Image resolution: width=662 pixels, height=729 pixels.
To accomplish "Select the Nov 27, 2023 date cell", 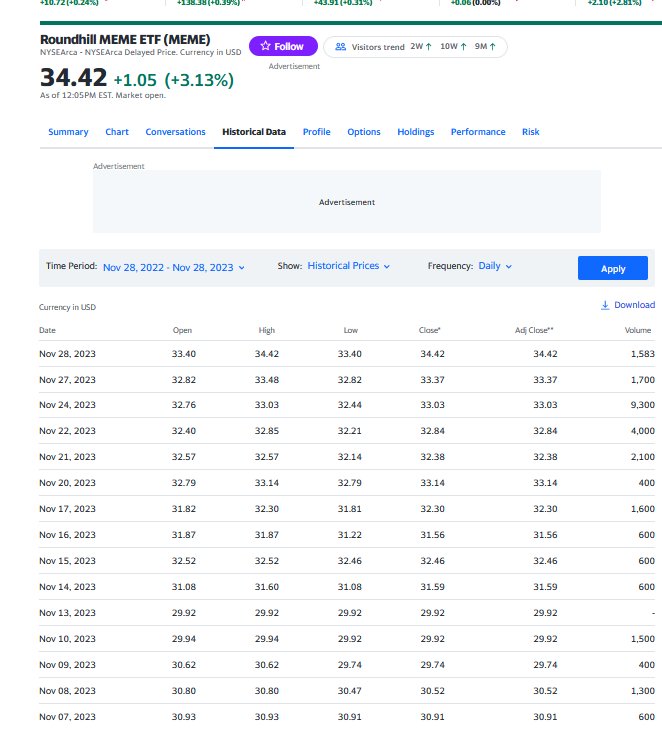I will point(67,380).
